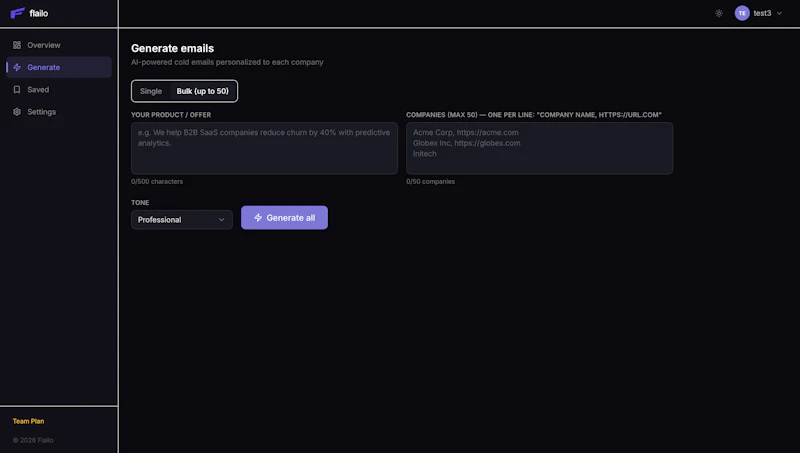Open the Professional tone dropdown

[x=182, y=220]
